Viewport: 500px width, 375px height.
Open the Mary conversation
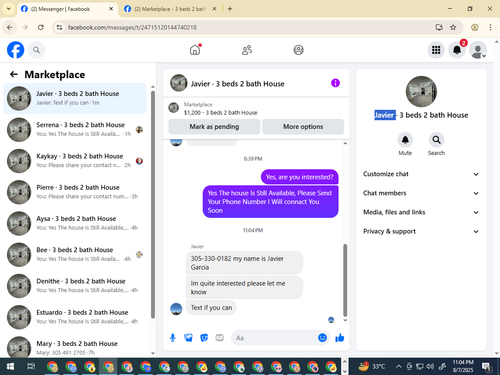(75, 347)
